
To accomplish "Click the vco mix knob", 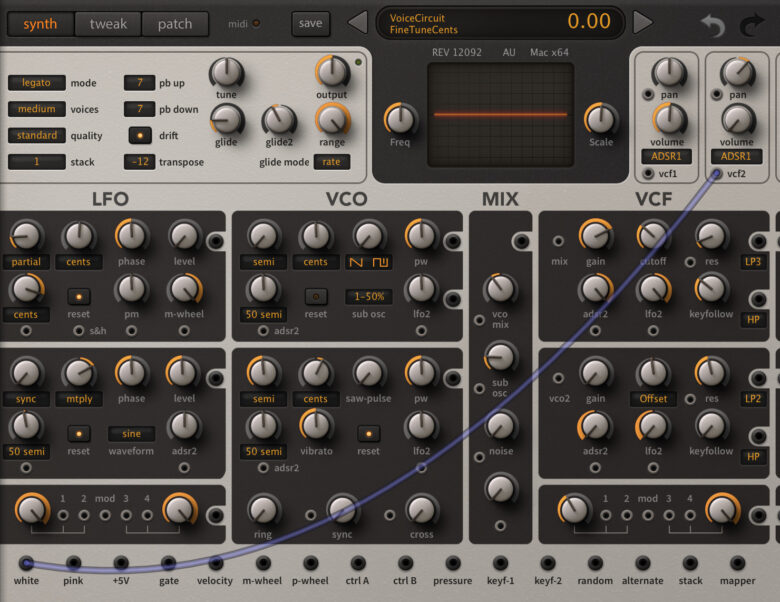I will [500, 290].
